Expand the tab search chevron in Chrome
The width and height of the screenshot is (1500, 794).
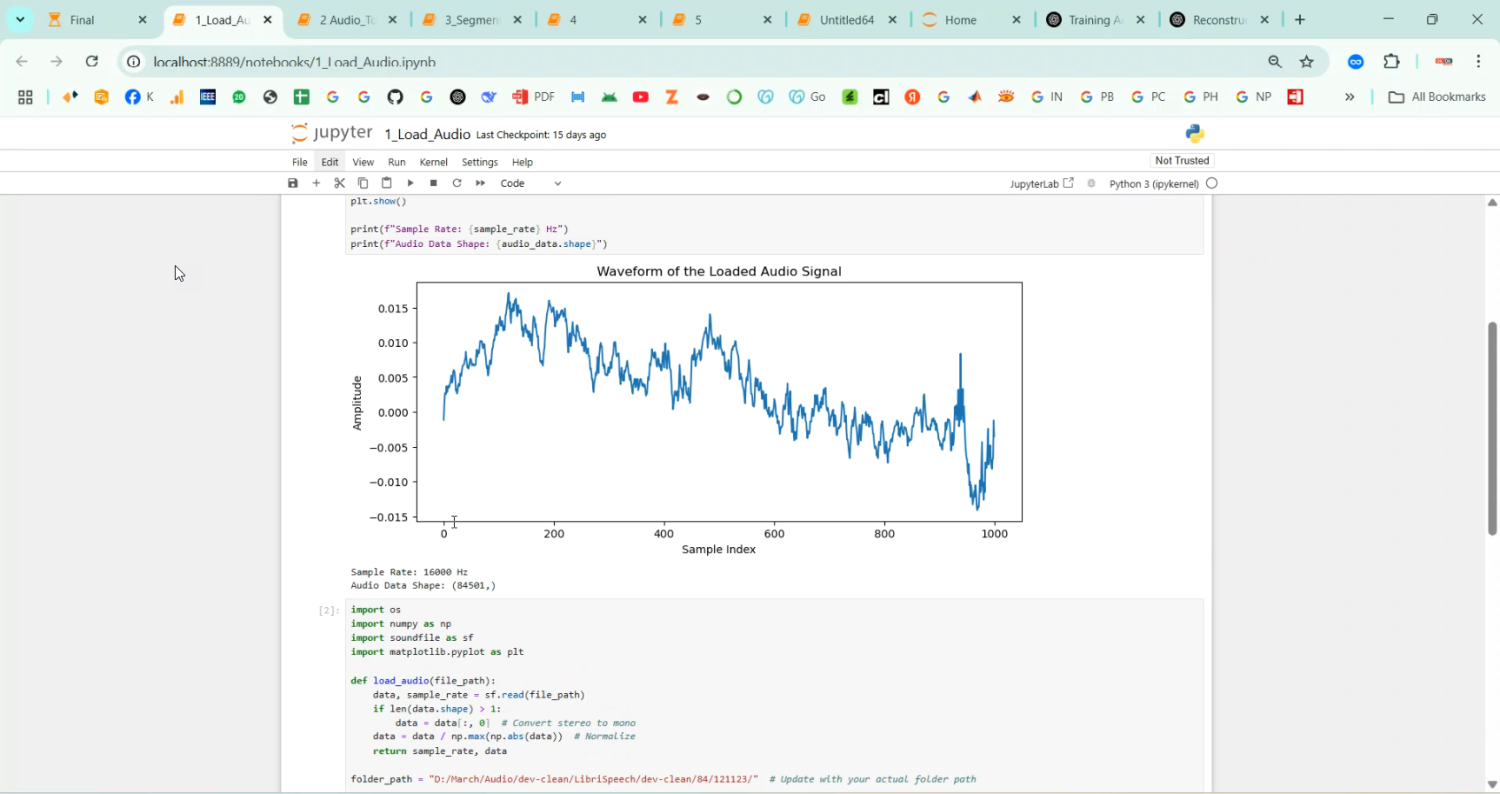[x=20, y=20]
